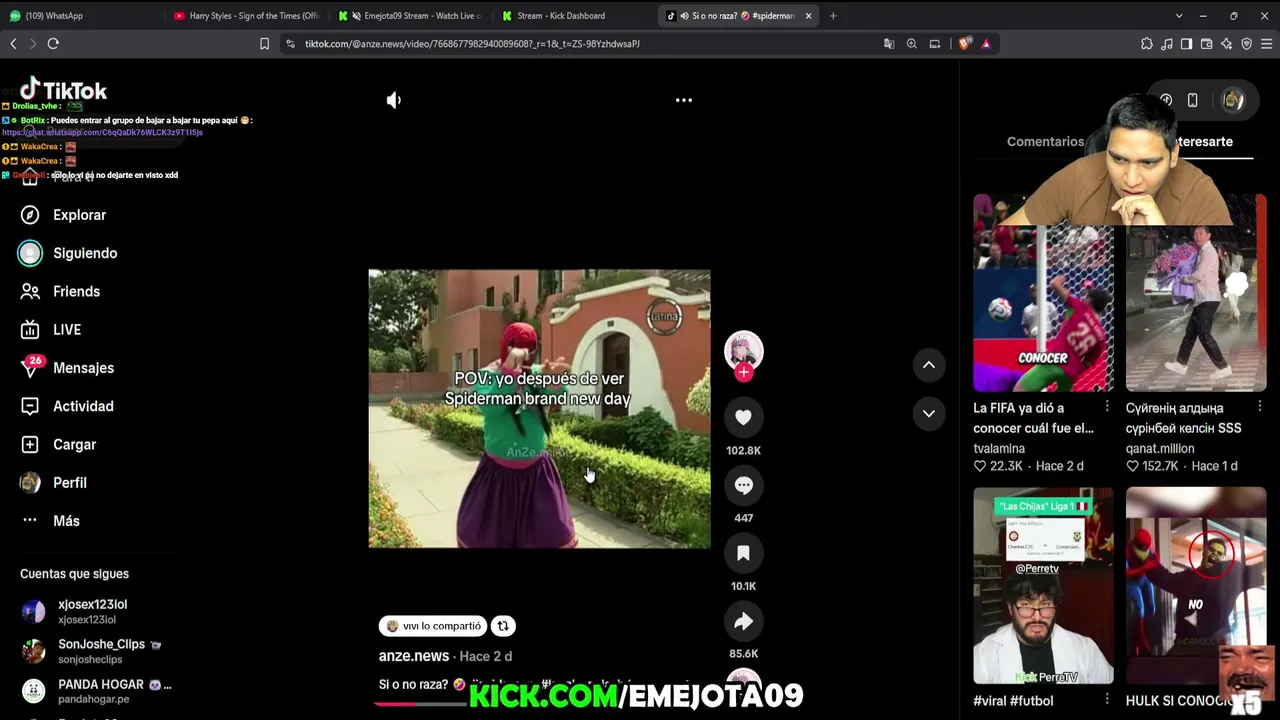This screenshot has width=1280, height=720.
Task: Click the Cargar plus icon
Action: (x=30, y=444)
